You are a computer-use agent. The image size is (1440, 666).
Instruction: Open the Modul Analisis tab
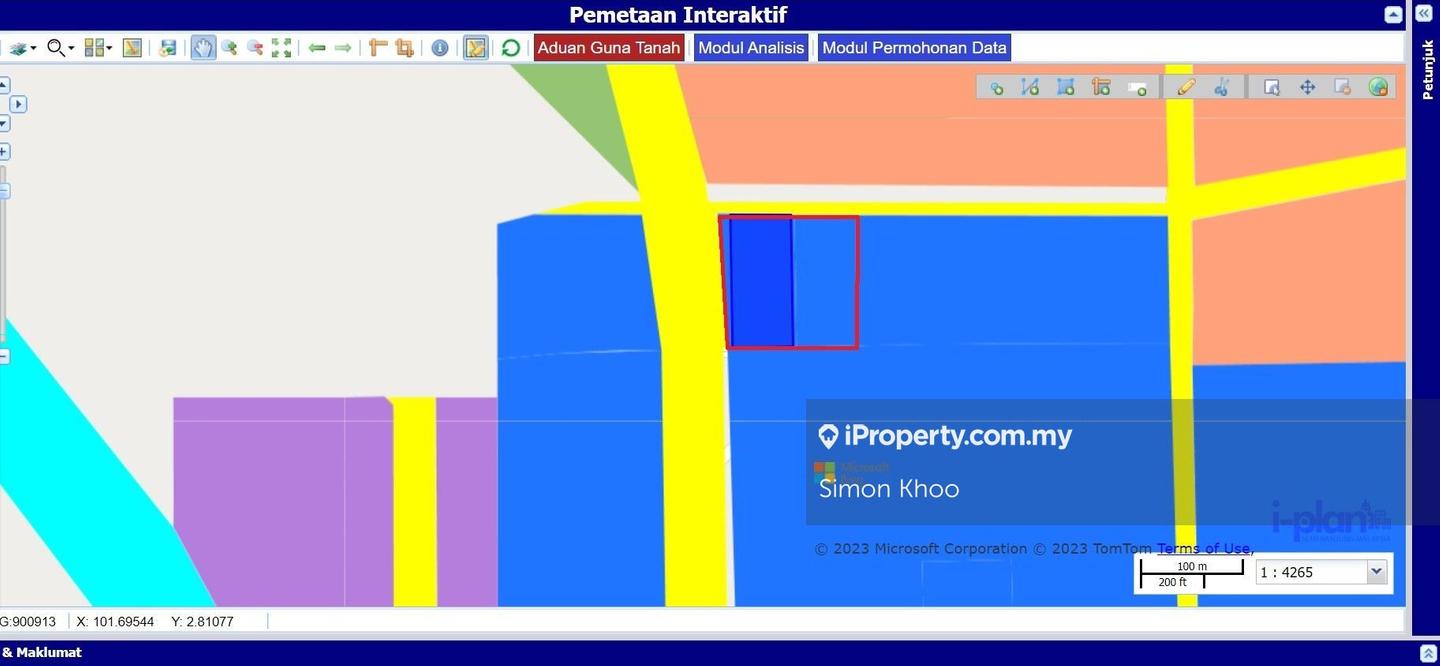(751, 48)
